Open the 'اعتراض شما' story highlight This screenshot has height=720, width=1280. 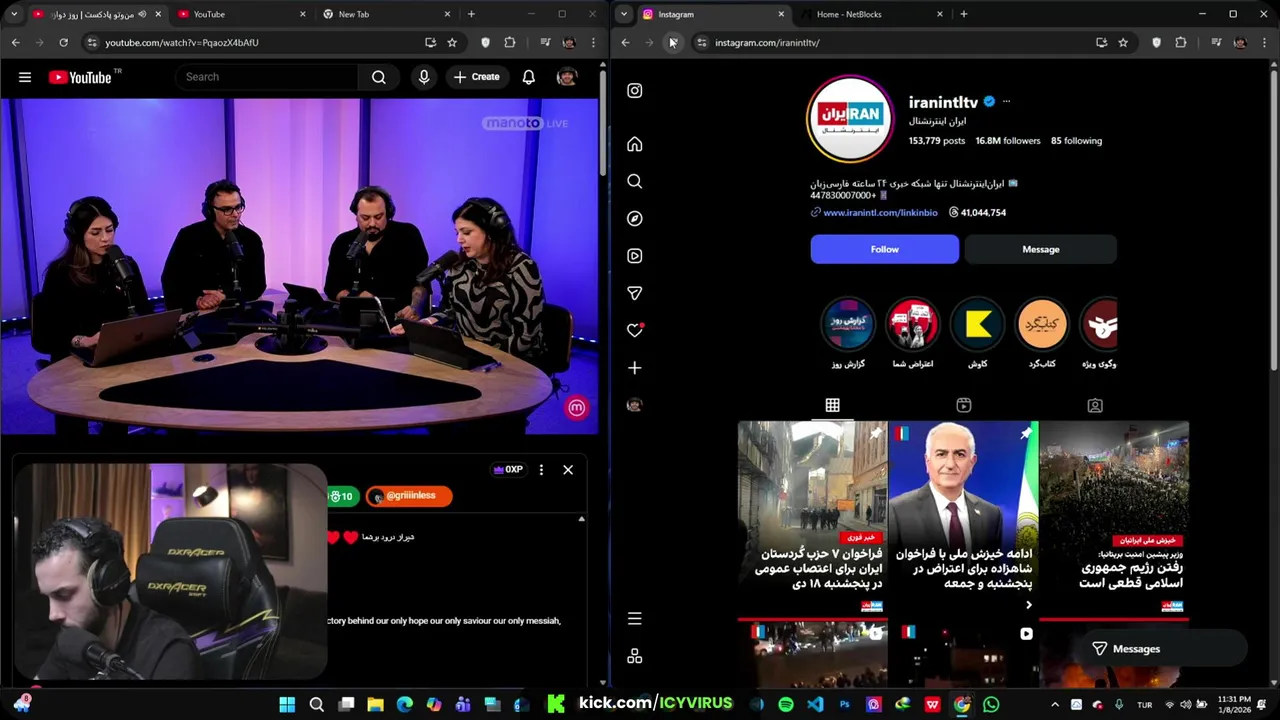coord(912,324)
